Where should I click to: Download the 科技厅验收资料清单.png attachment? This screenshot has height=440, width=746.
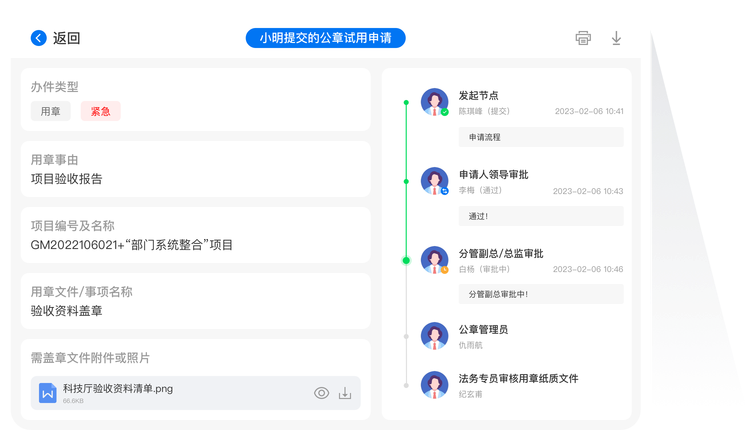point(345,393)
